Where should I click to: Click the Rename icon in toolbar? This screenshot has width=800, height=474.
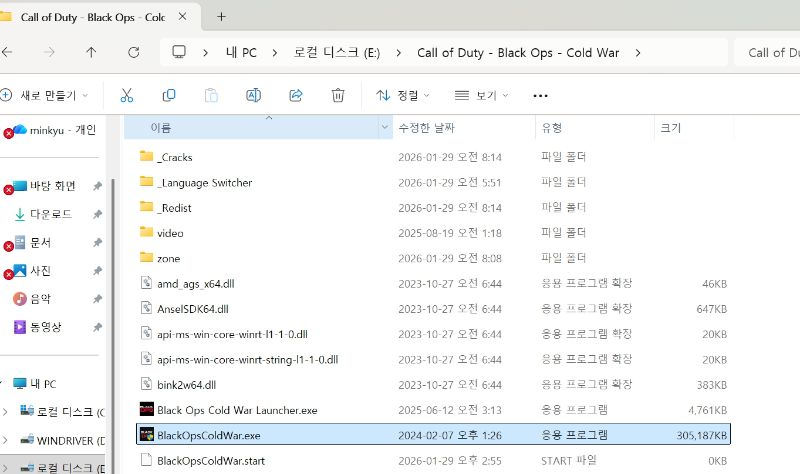(x=254, y=95)
